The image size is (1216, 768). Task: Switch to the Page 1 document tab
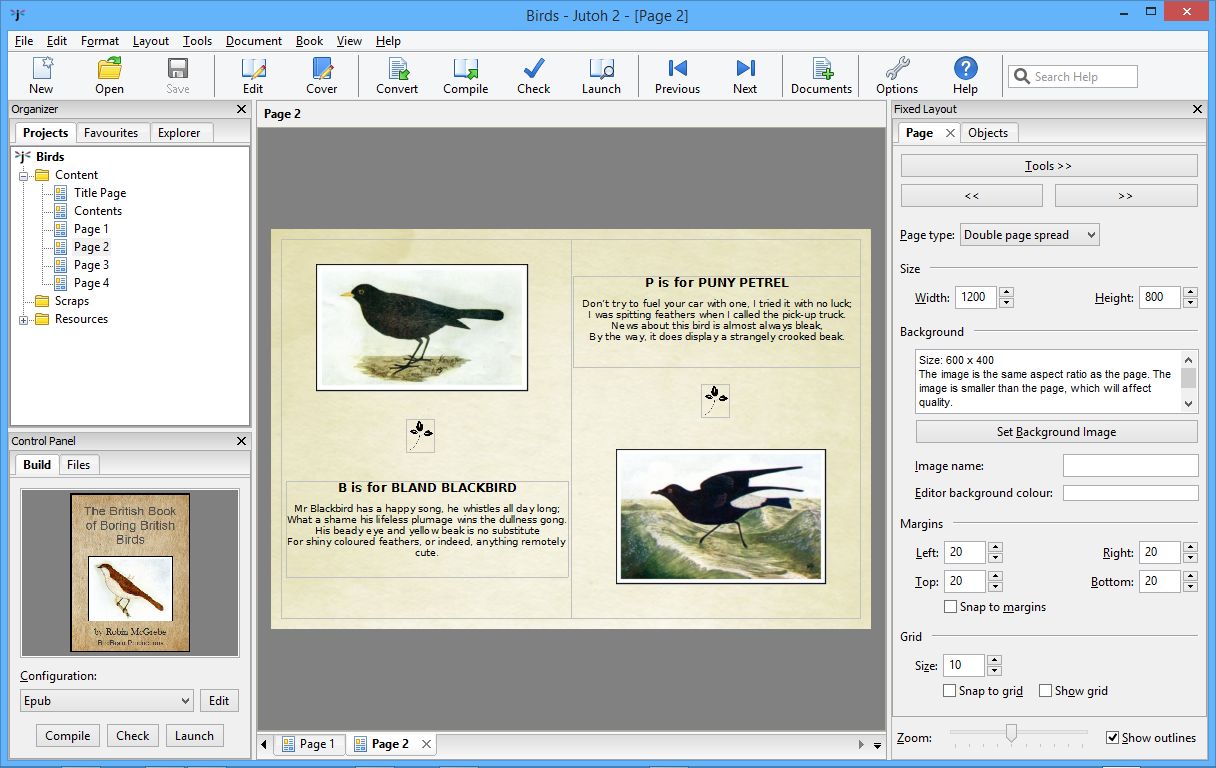pos(309,744)
